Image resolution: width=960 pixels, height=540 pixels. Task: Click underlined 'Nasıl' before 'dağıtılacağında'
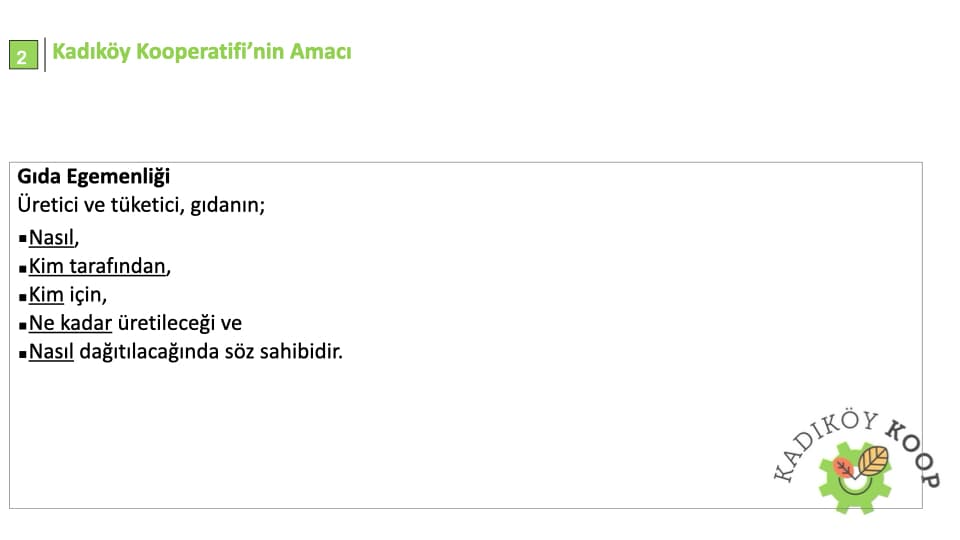pos(51,352)
